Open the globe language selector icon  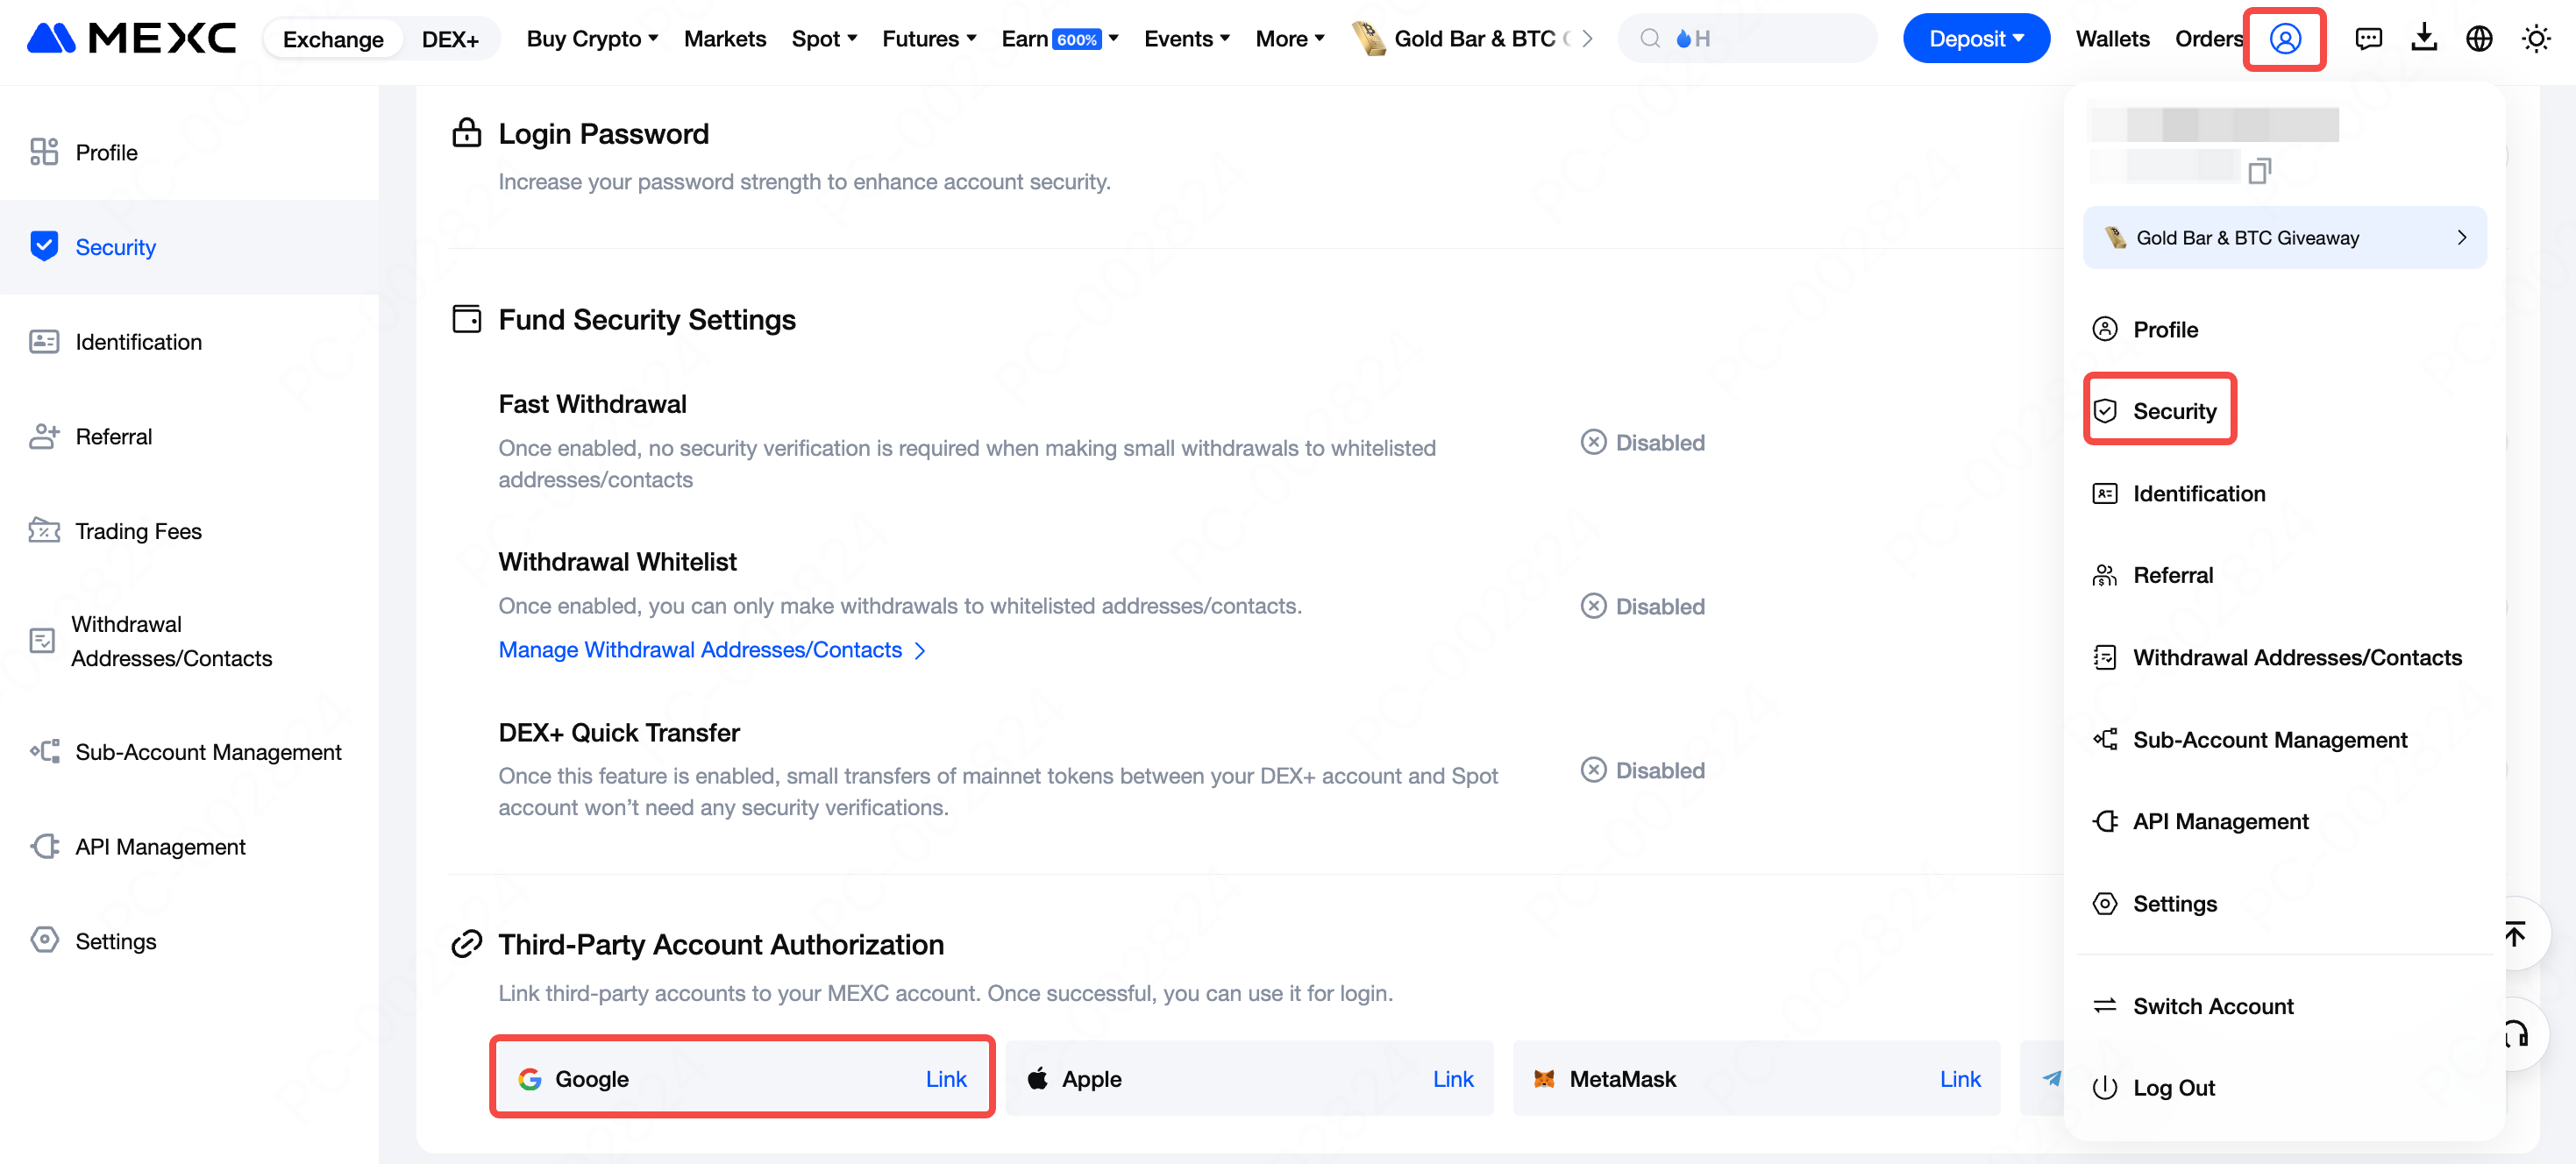tap(2479, 39)
